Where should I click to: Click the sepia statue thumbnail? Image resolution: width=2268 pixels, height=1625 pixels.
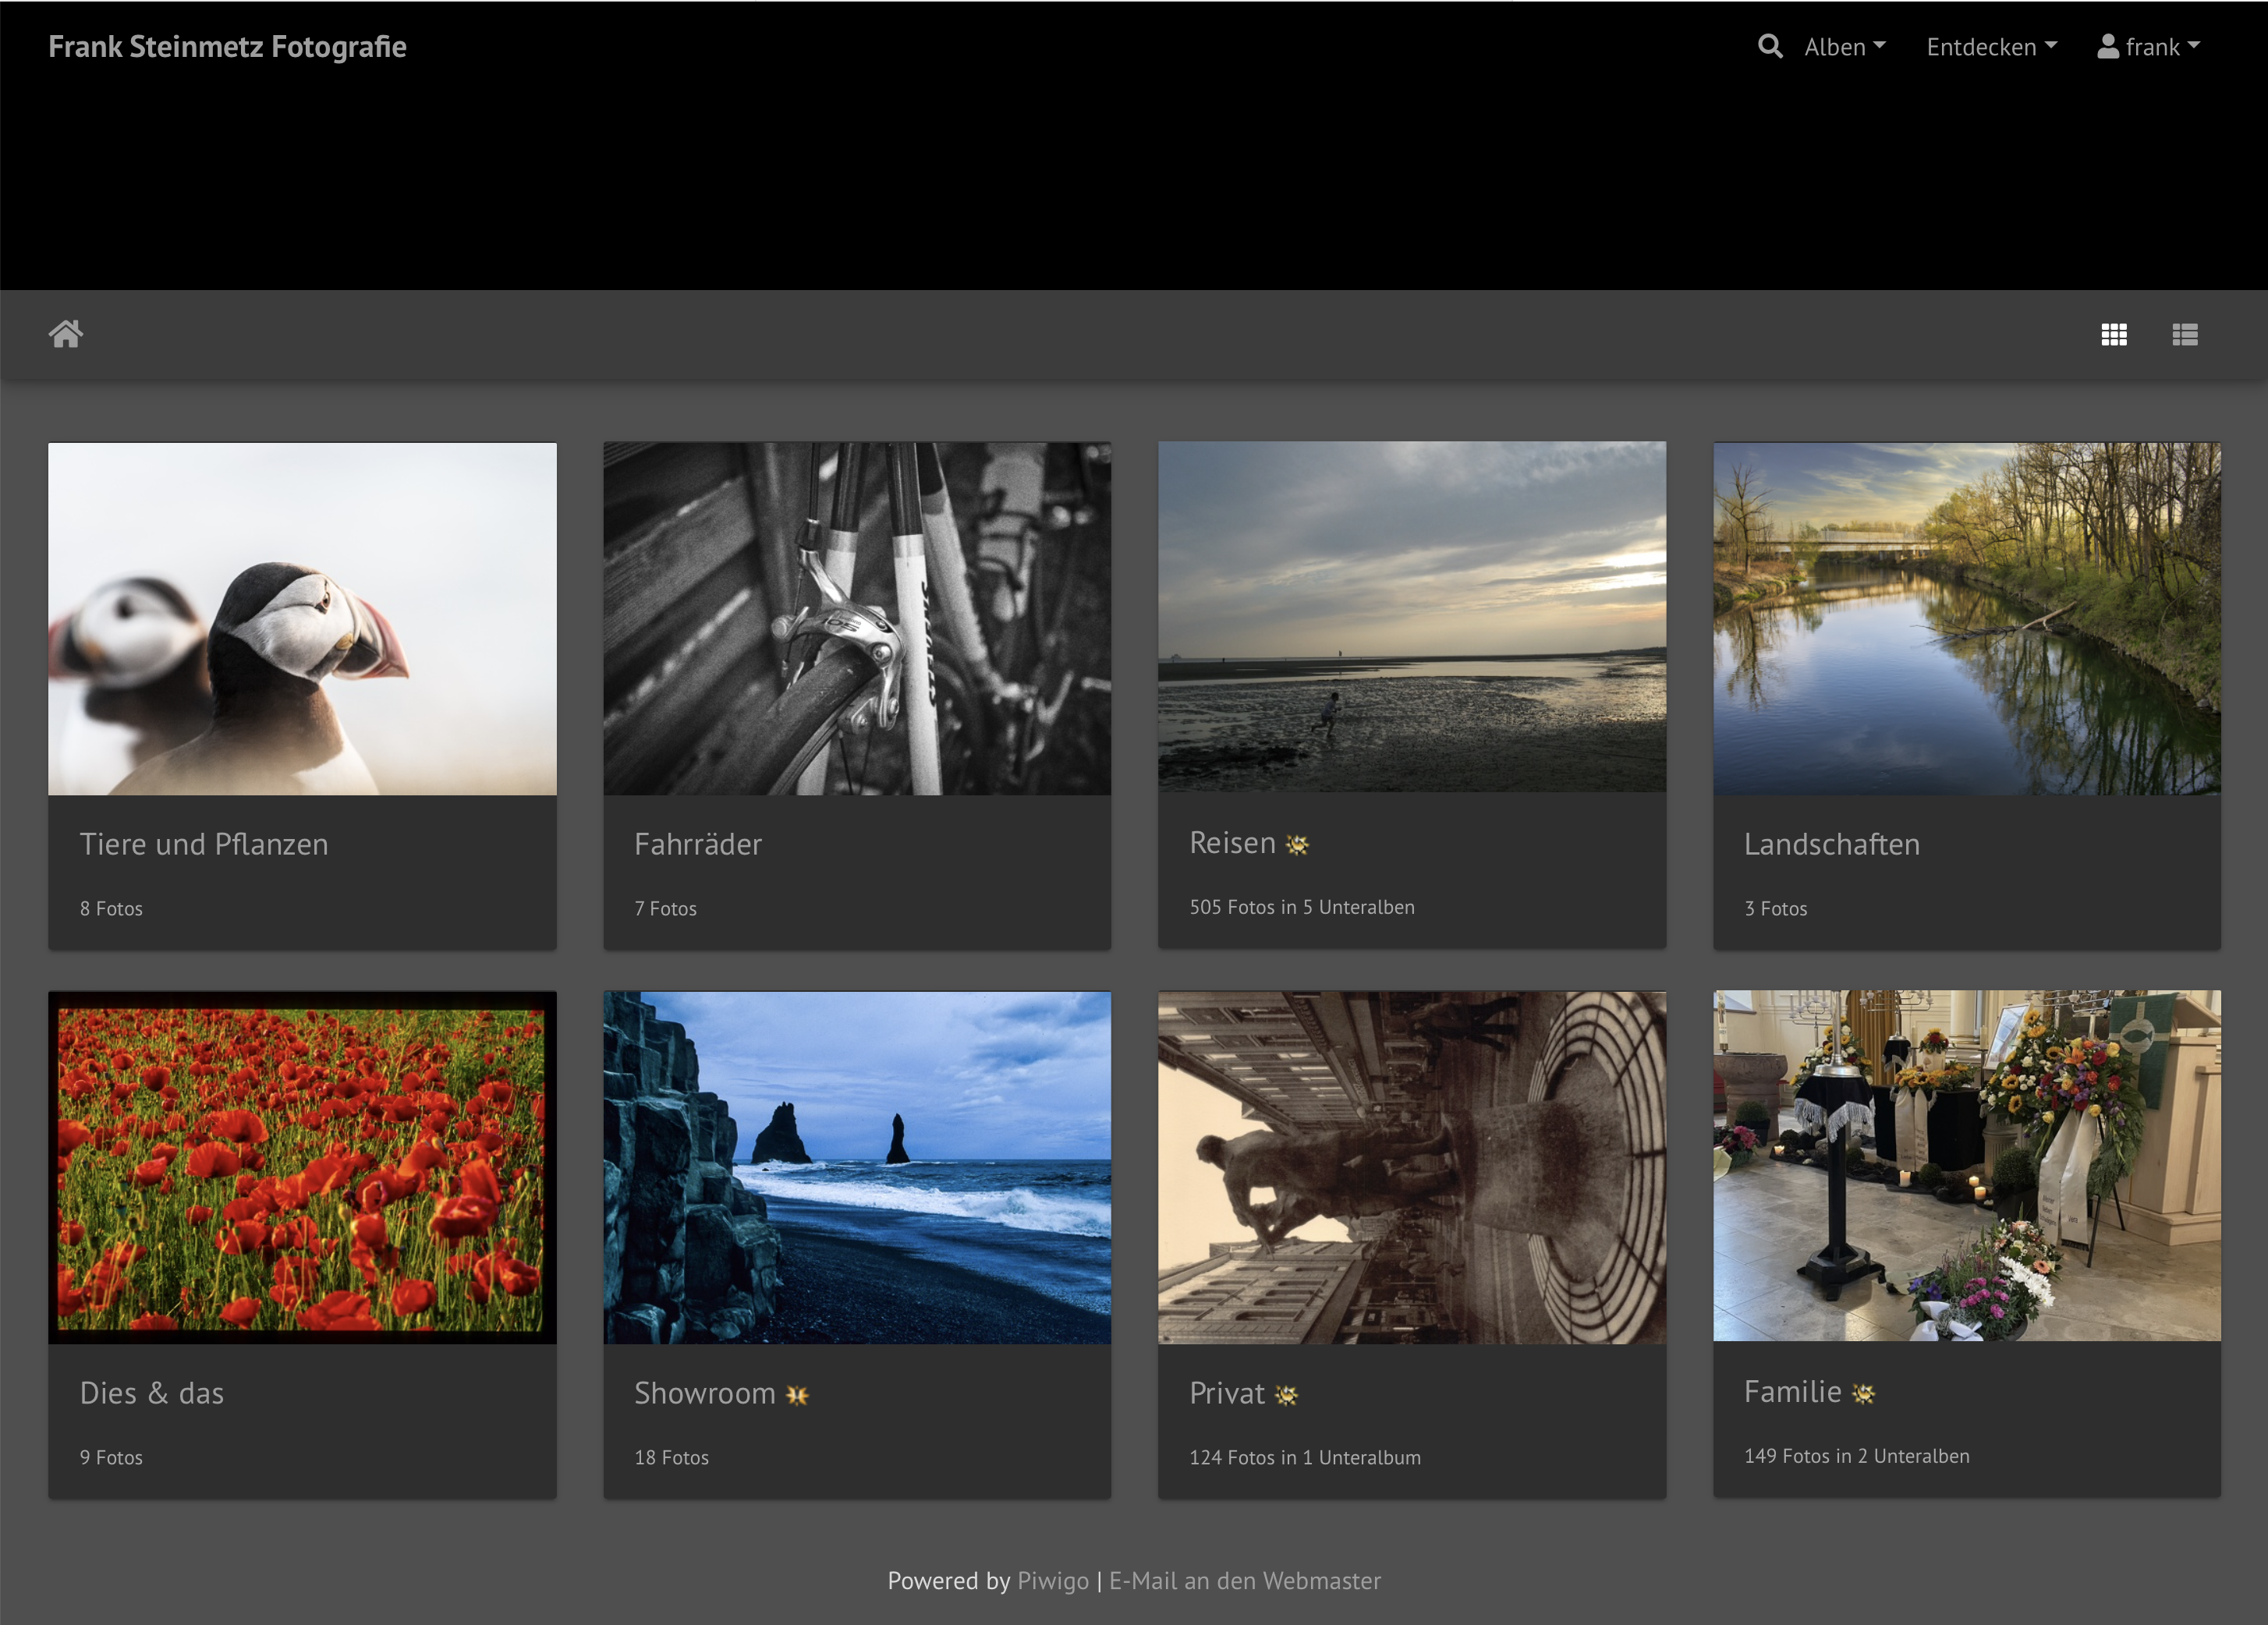click(1412, 1167)
